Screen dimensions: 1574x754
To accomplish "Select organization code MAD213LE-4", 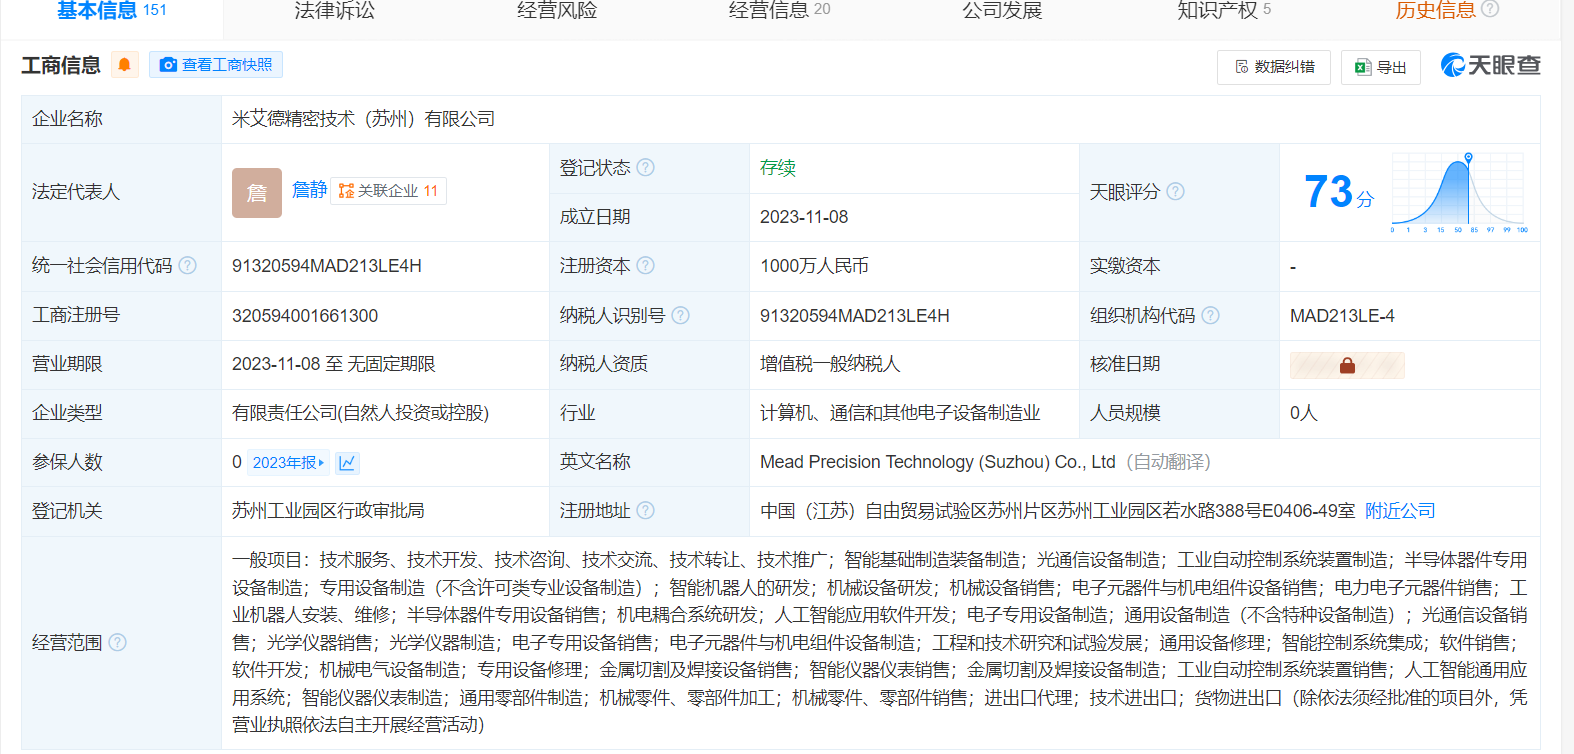I will (x=1342, y=316).
